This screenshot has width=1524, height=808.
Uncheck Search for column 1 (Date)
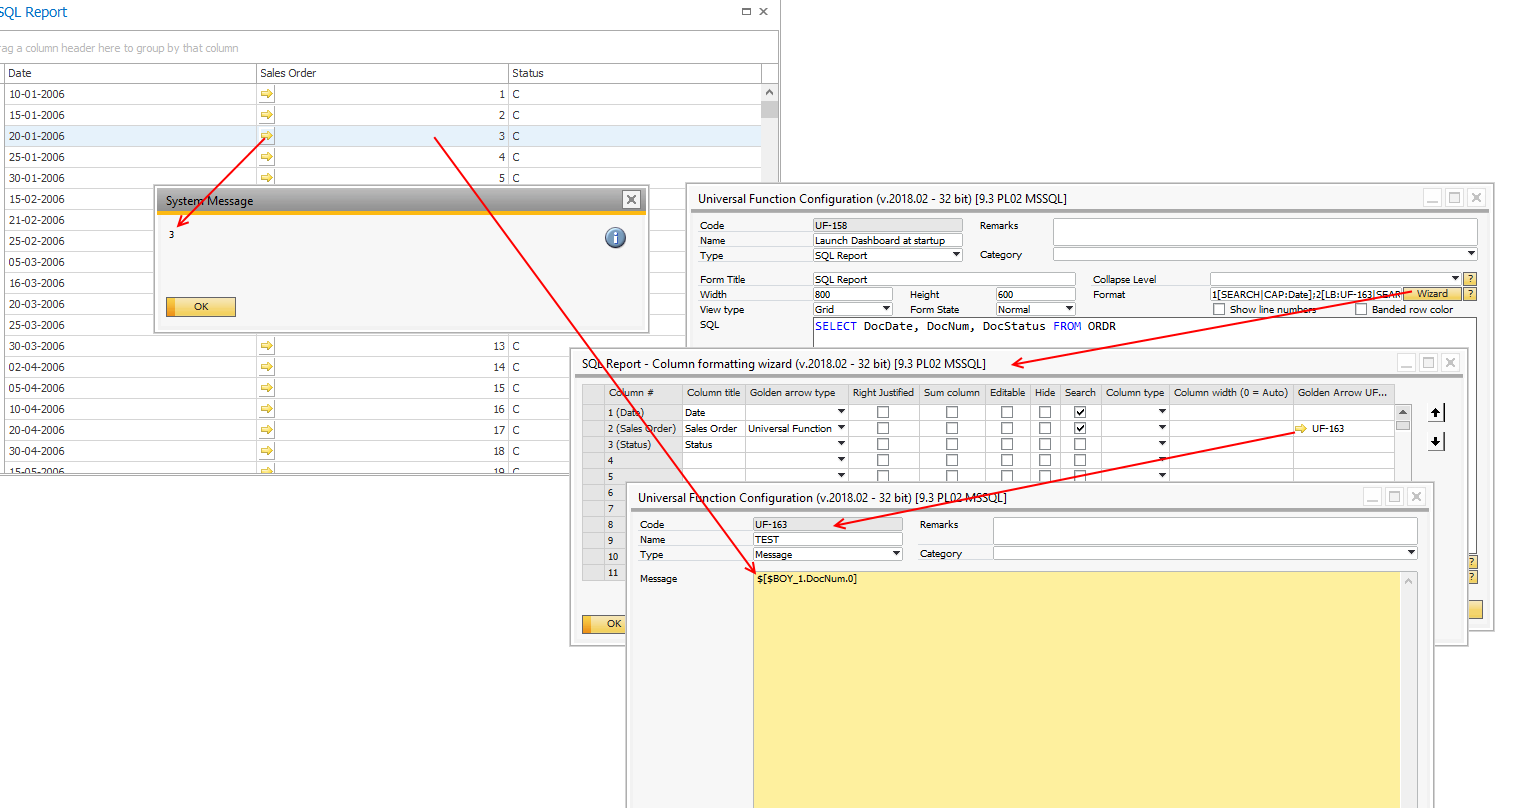tap(1080, 412)
